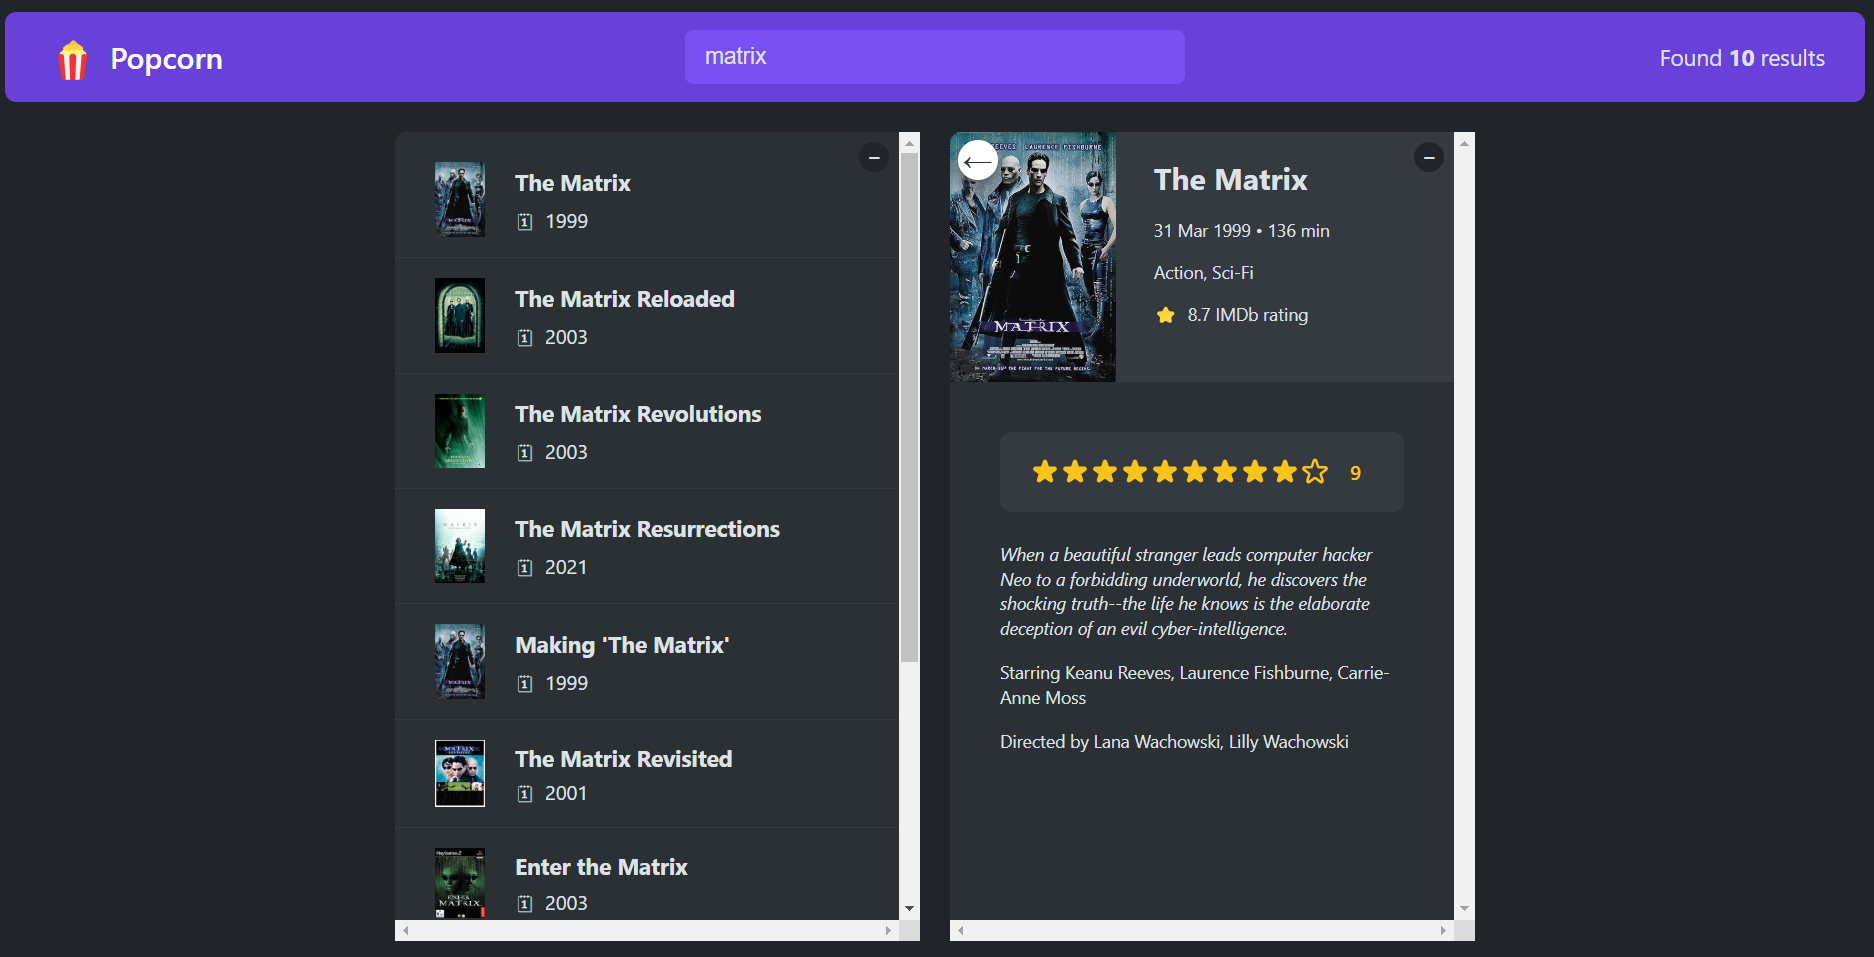This screenshot has height=957, width=1874.
Task: Click the third rating star
Action: [1105, 472]
